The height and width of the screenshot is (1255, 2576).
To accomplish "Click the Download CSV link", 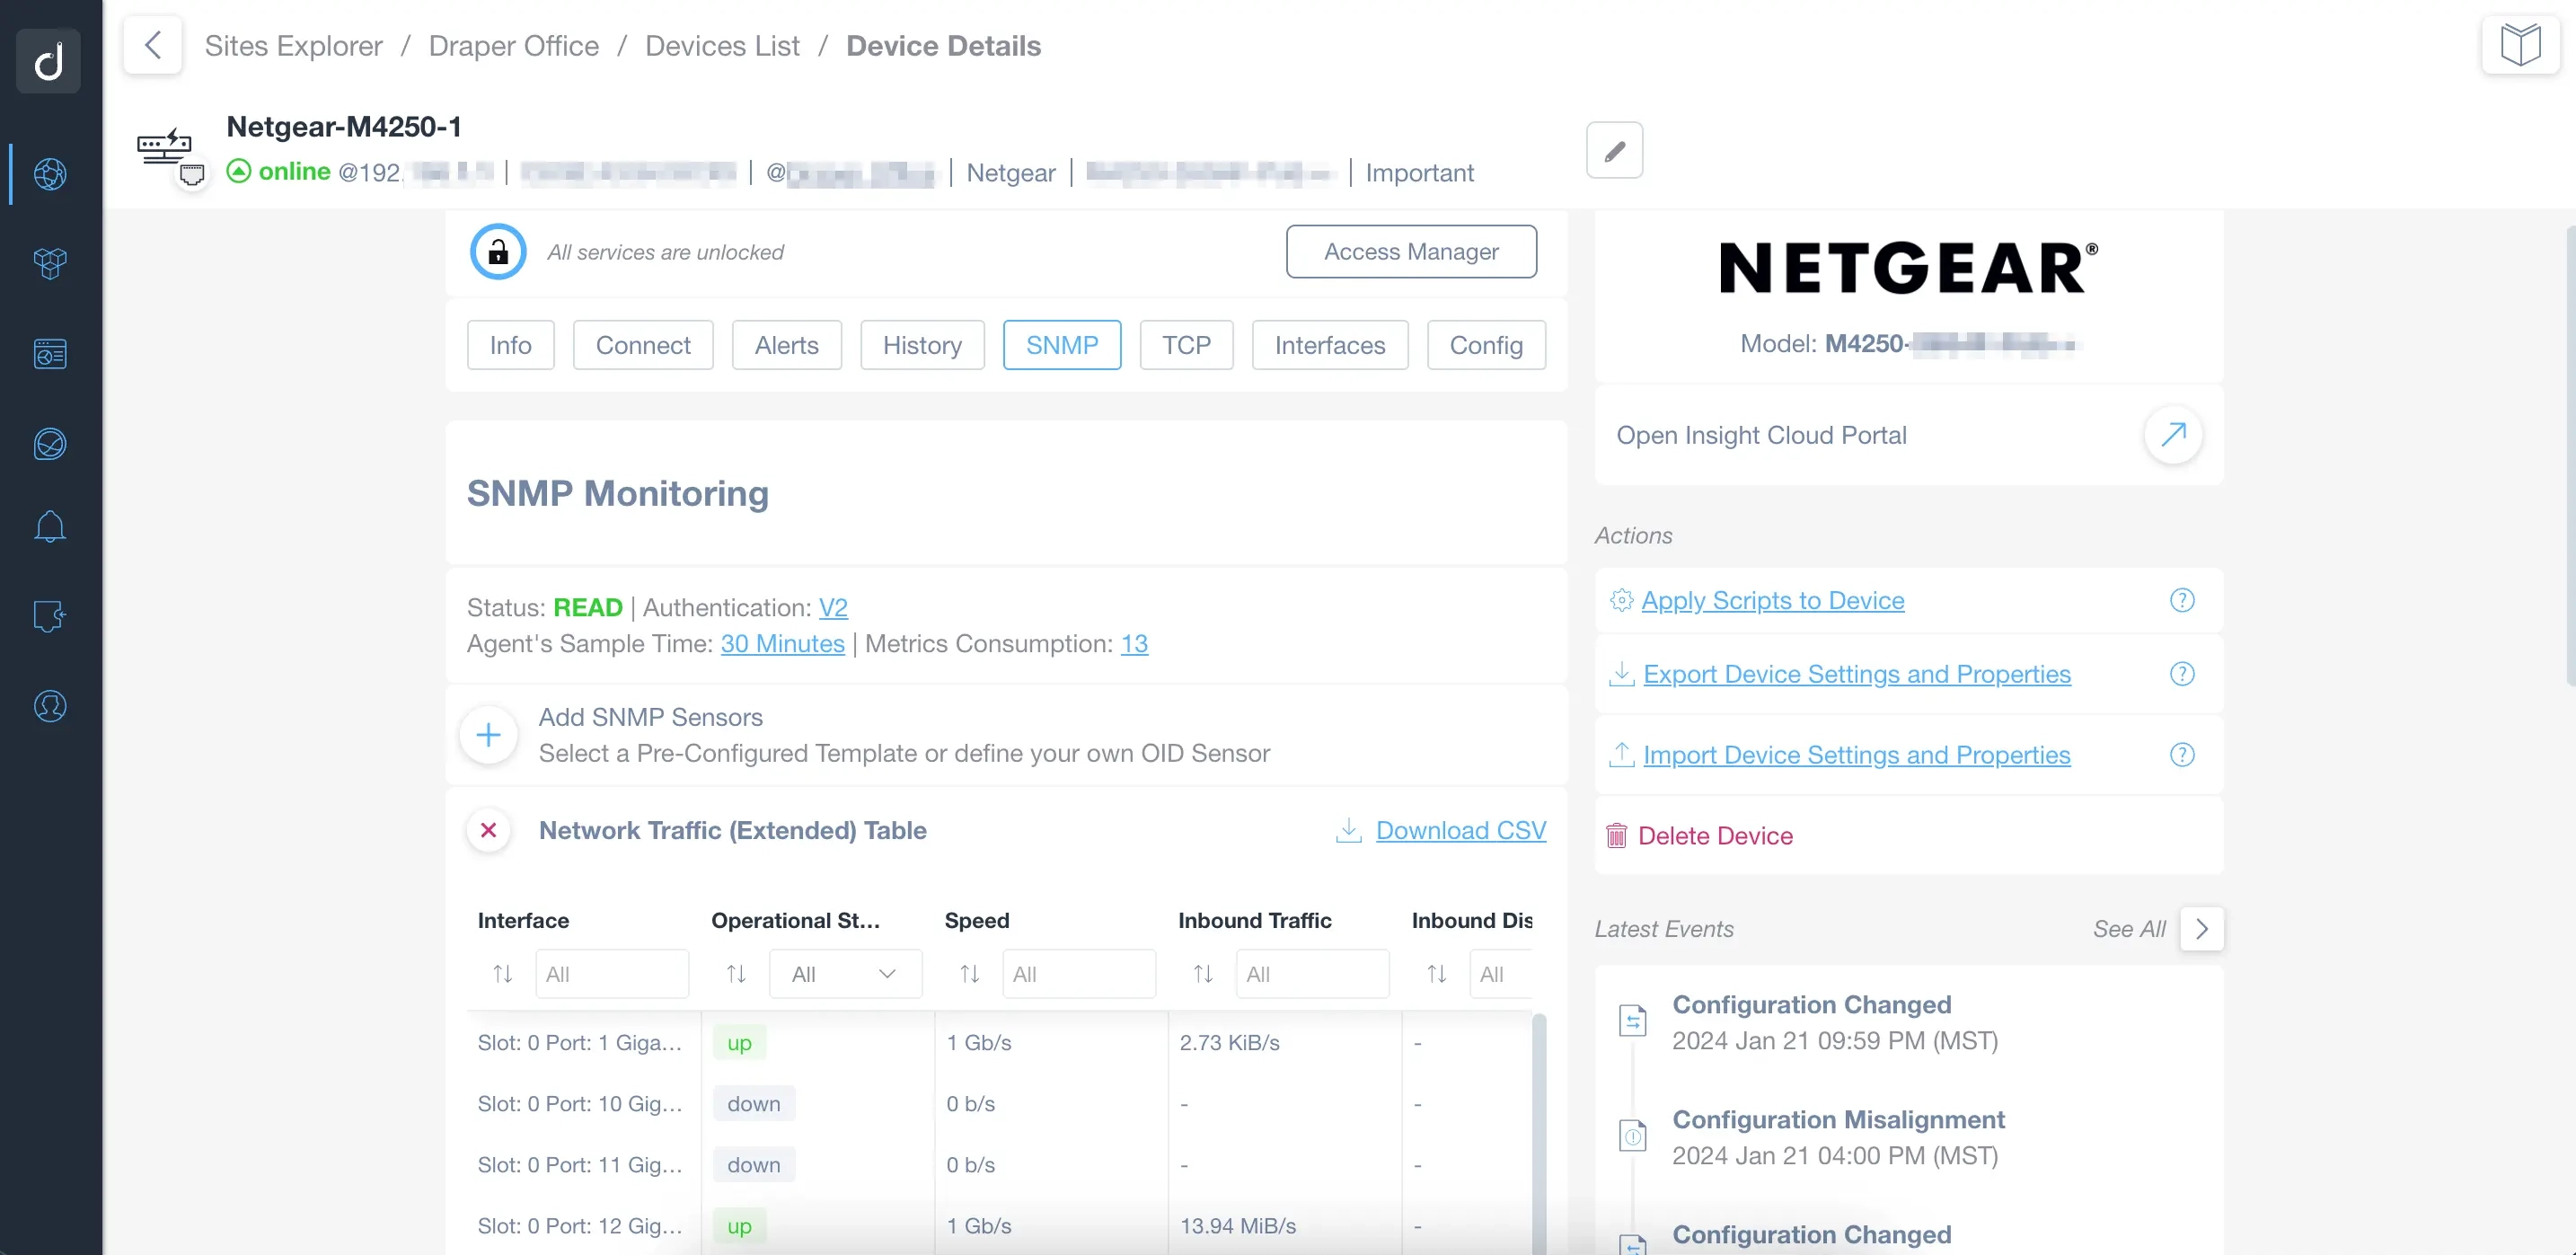I will pyautogui.click(x=1460, y=830).
